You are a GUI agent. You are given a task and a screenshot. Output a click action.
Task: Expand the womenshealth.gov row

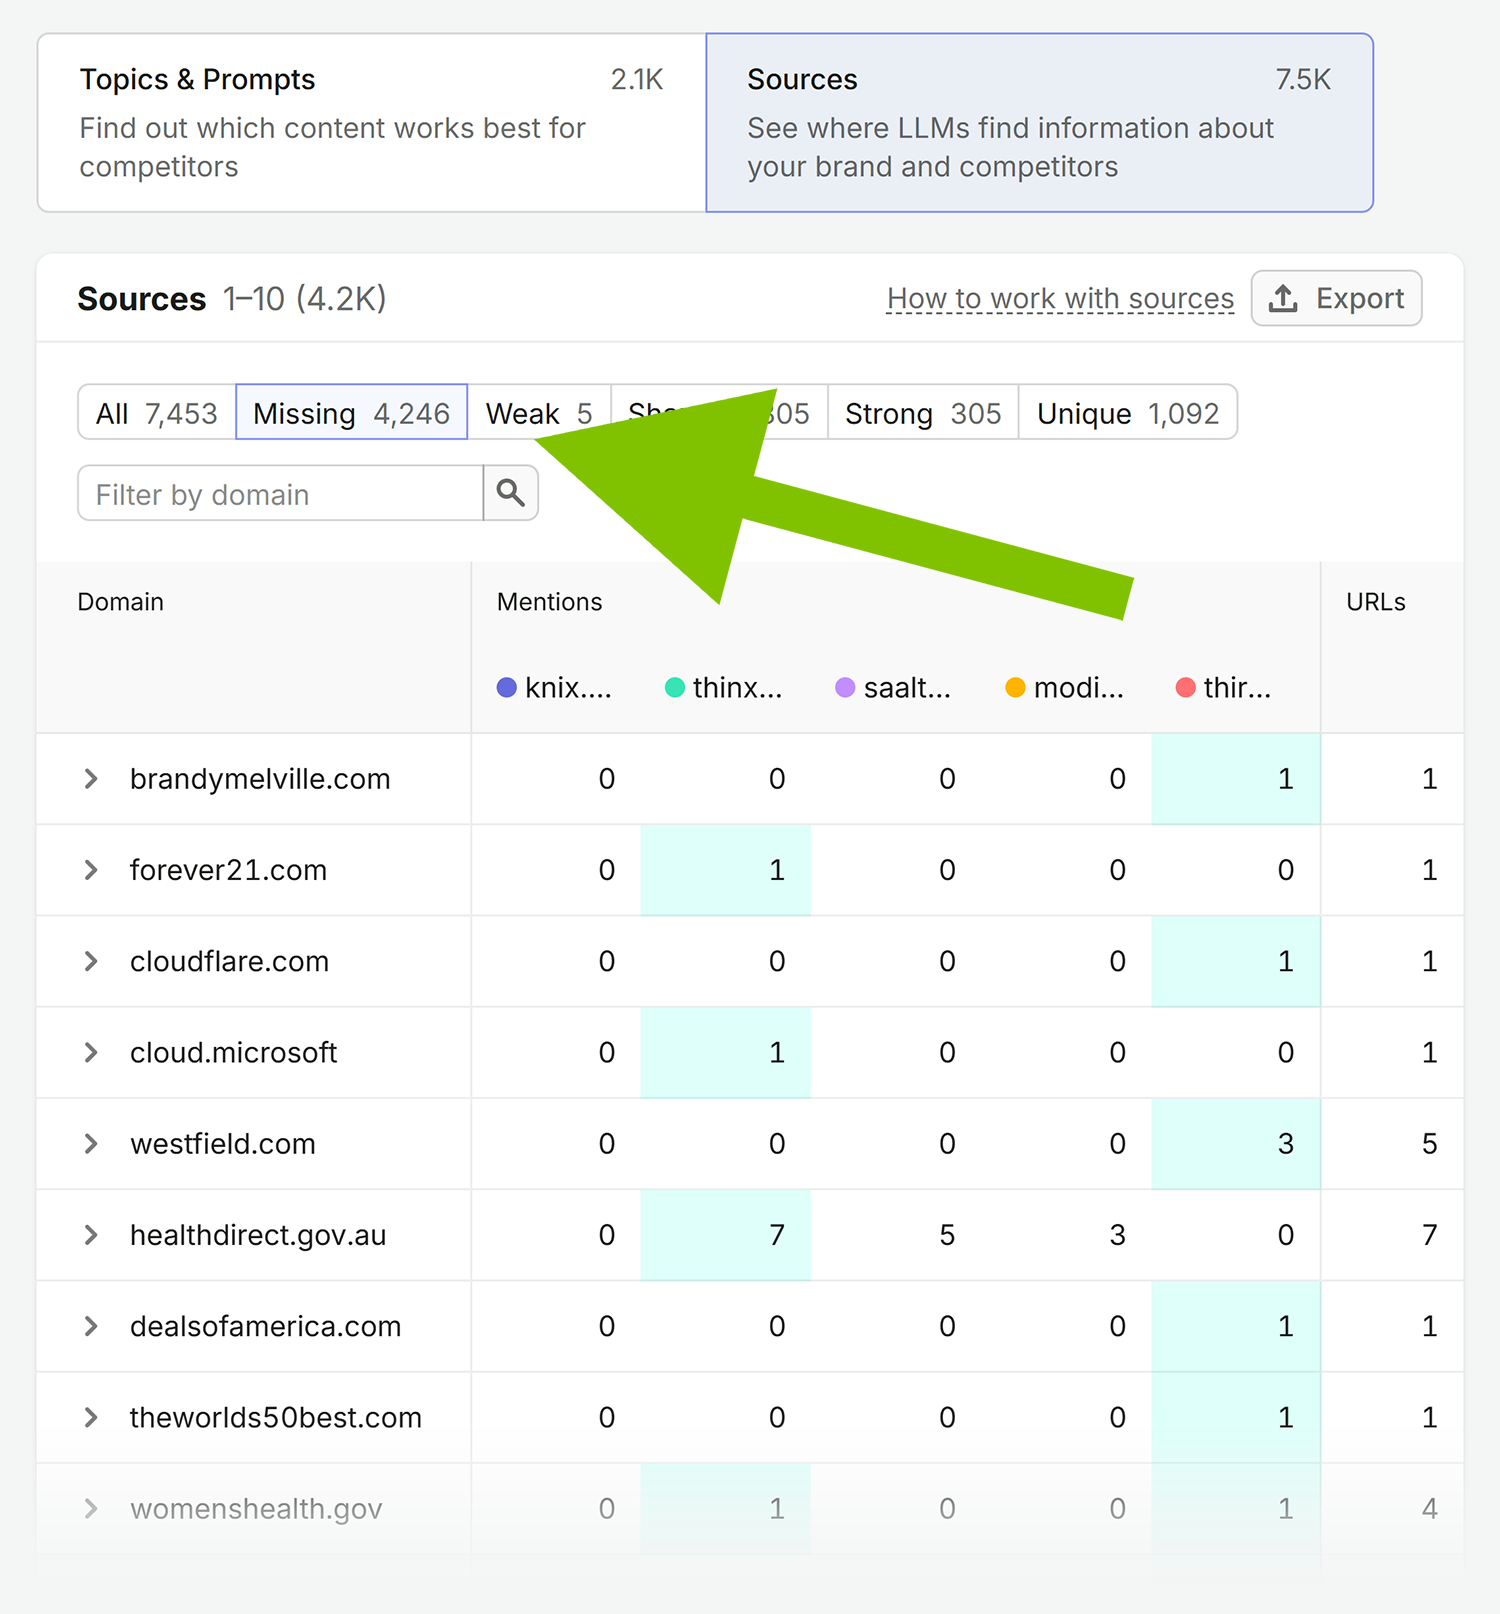[x=91, y=1508]
